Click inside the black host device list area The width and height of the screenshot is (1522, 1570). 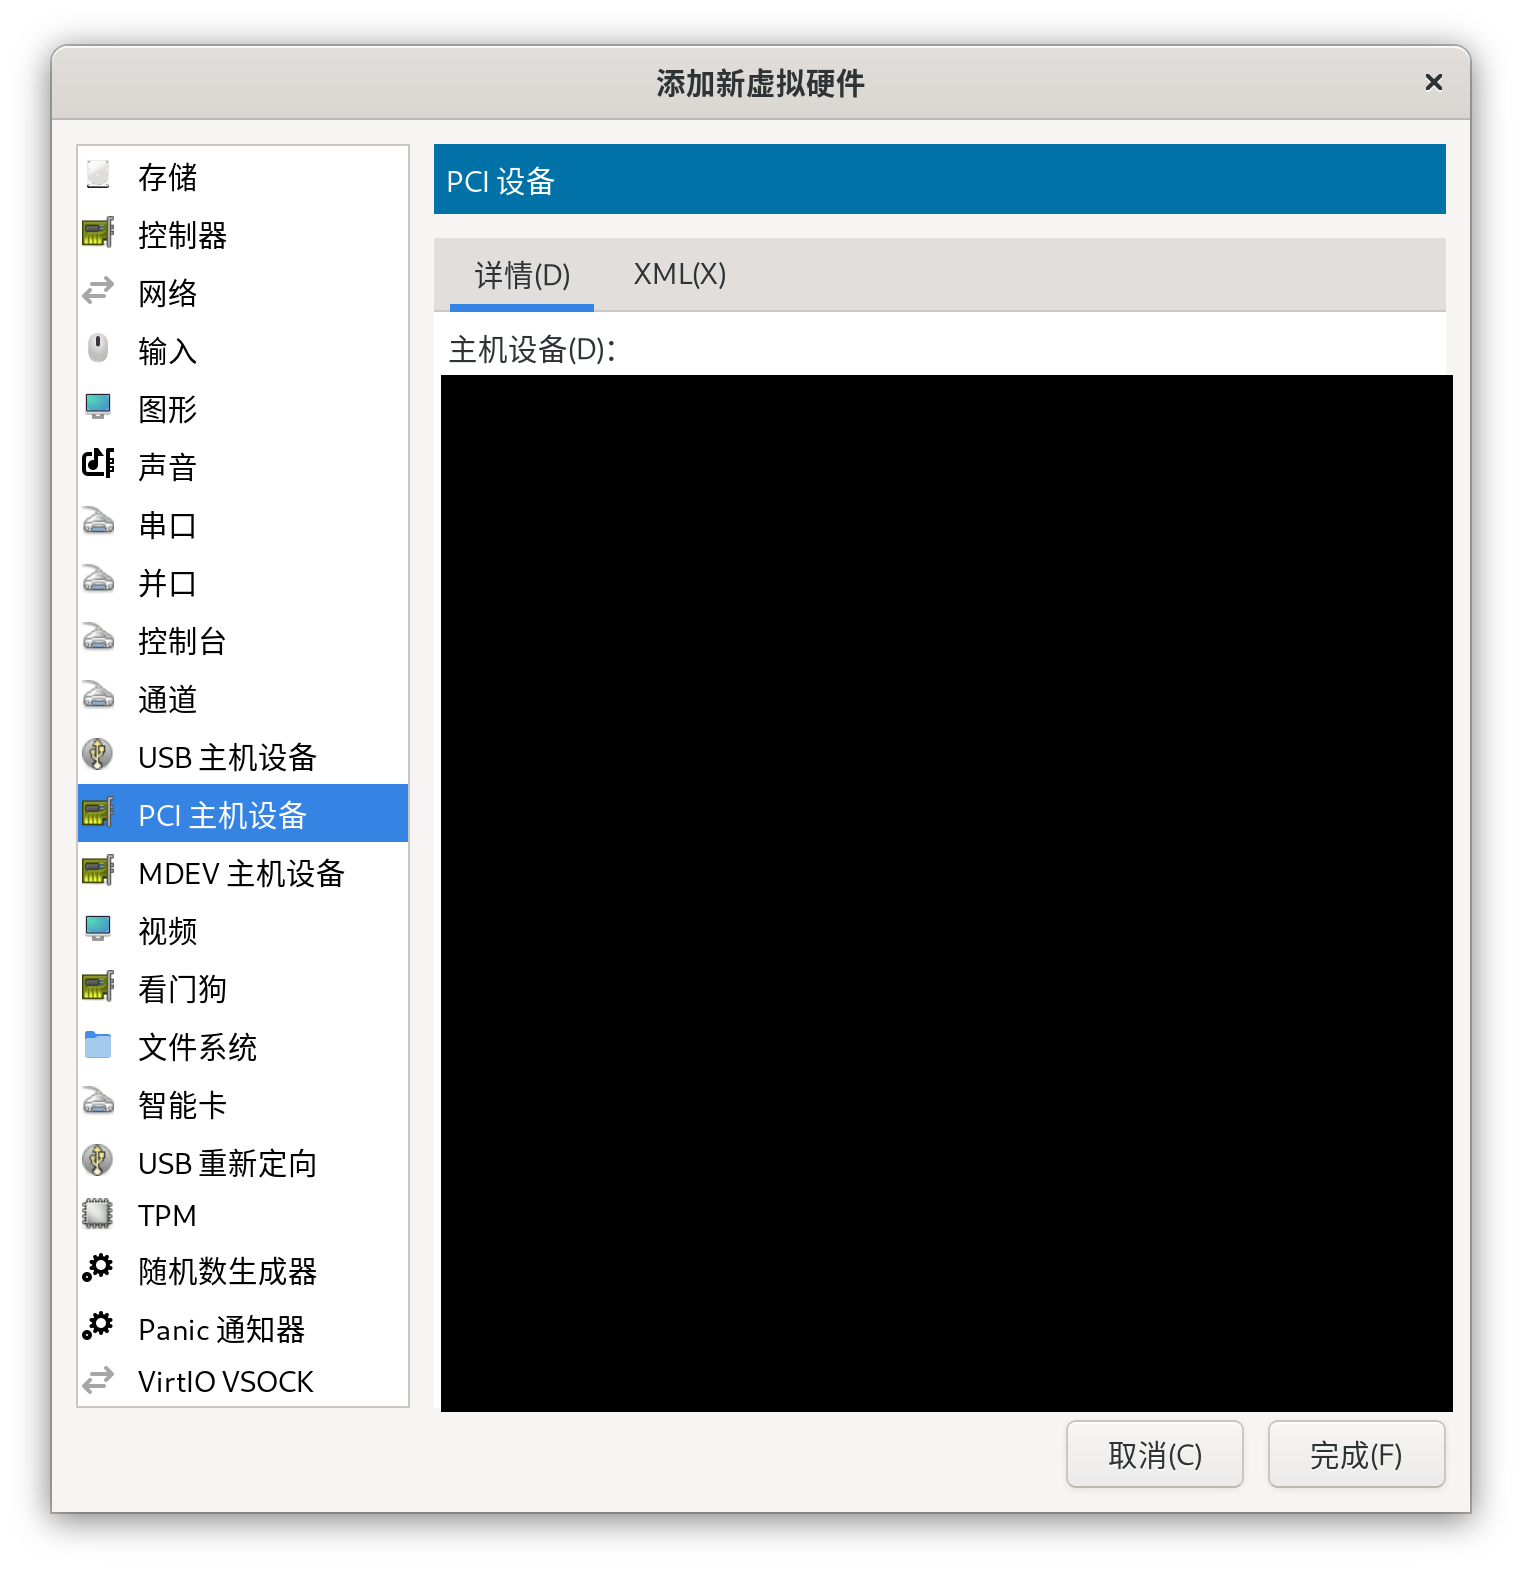(947, 893)
